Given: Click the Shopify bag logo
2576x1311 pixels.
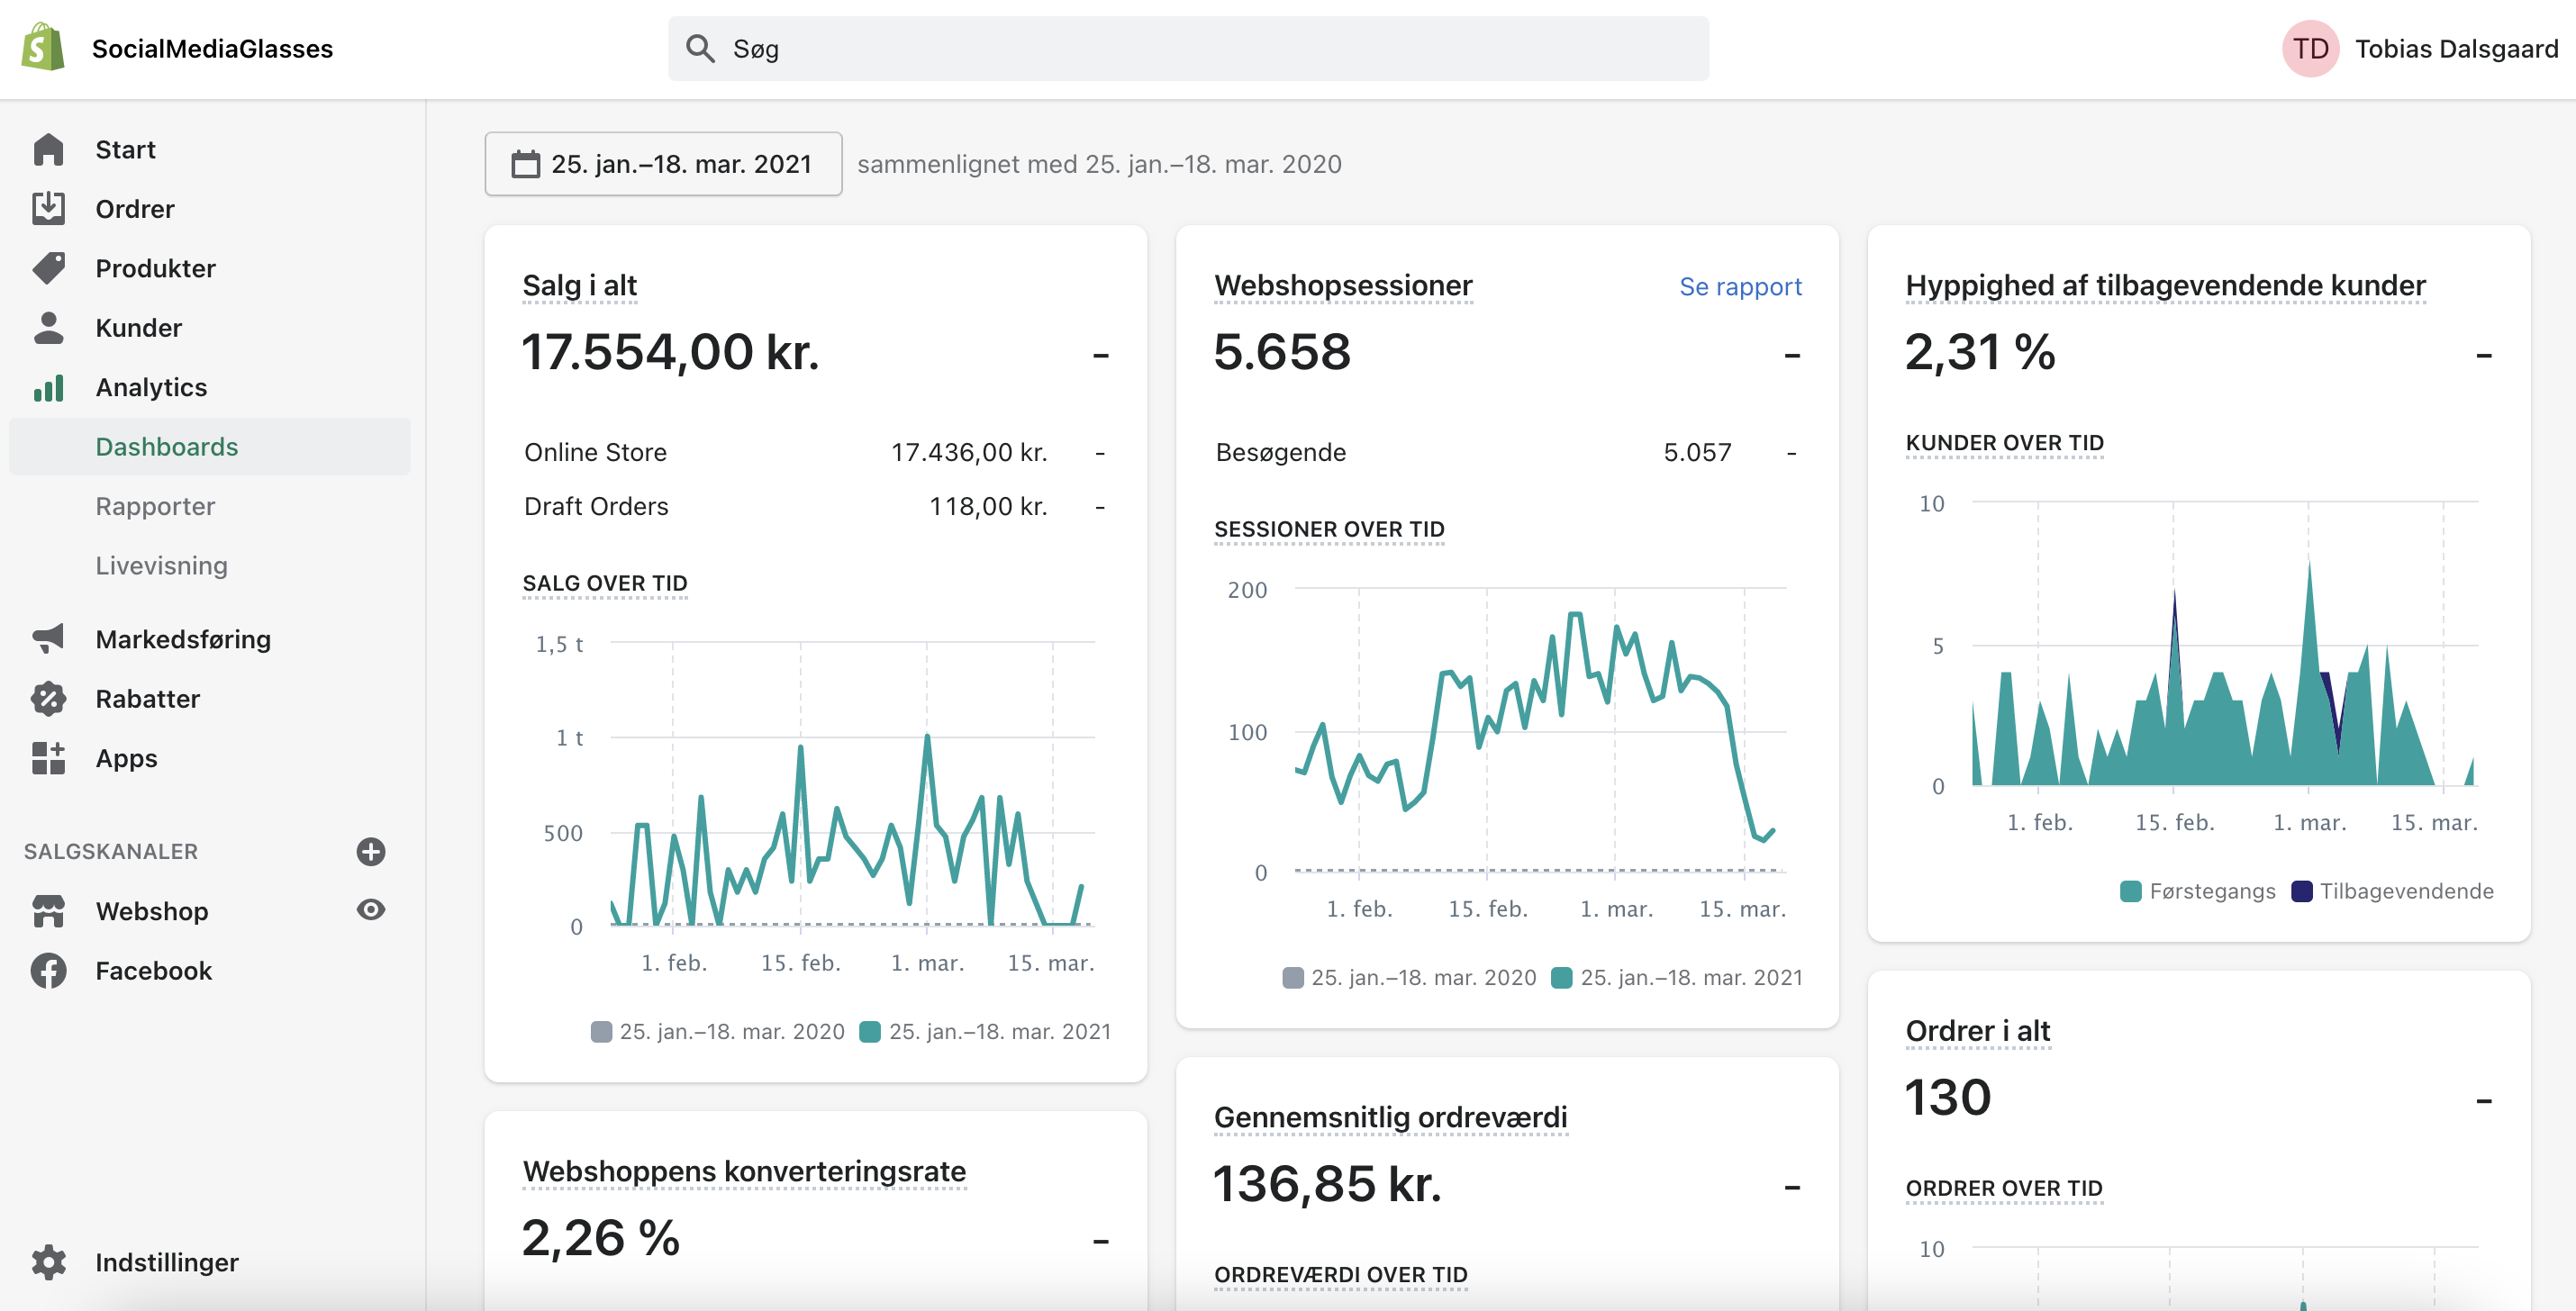Looking at the screenshot, I should (x=43, y=47).
